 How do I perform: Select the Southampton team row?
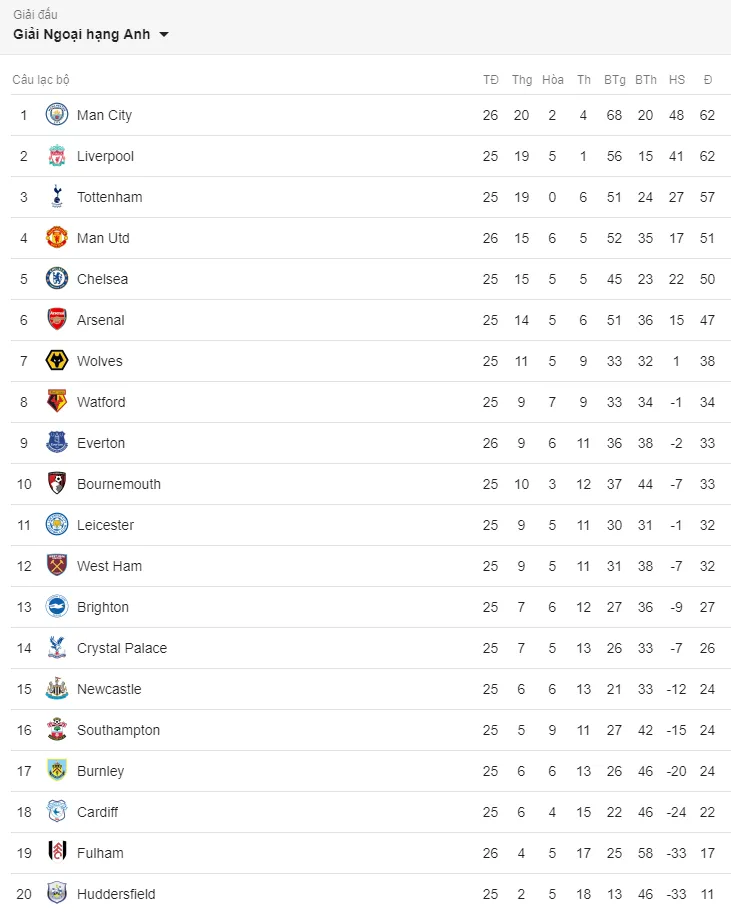[370, 730]
